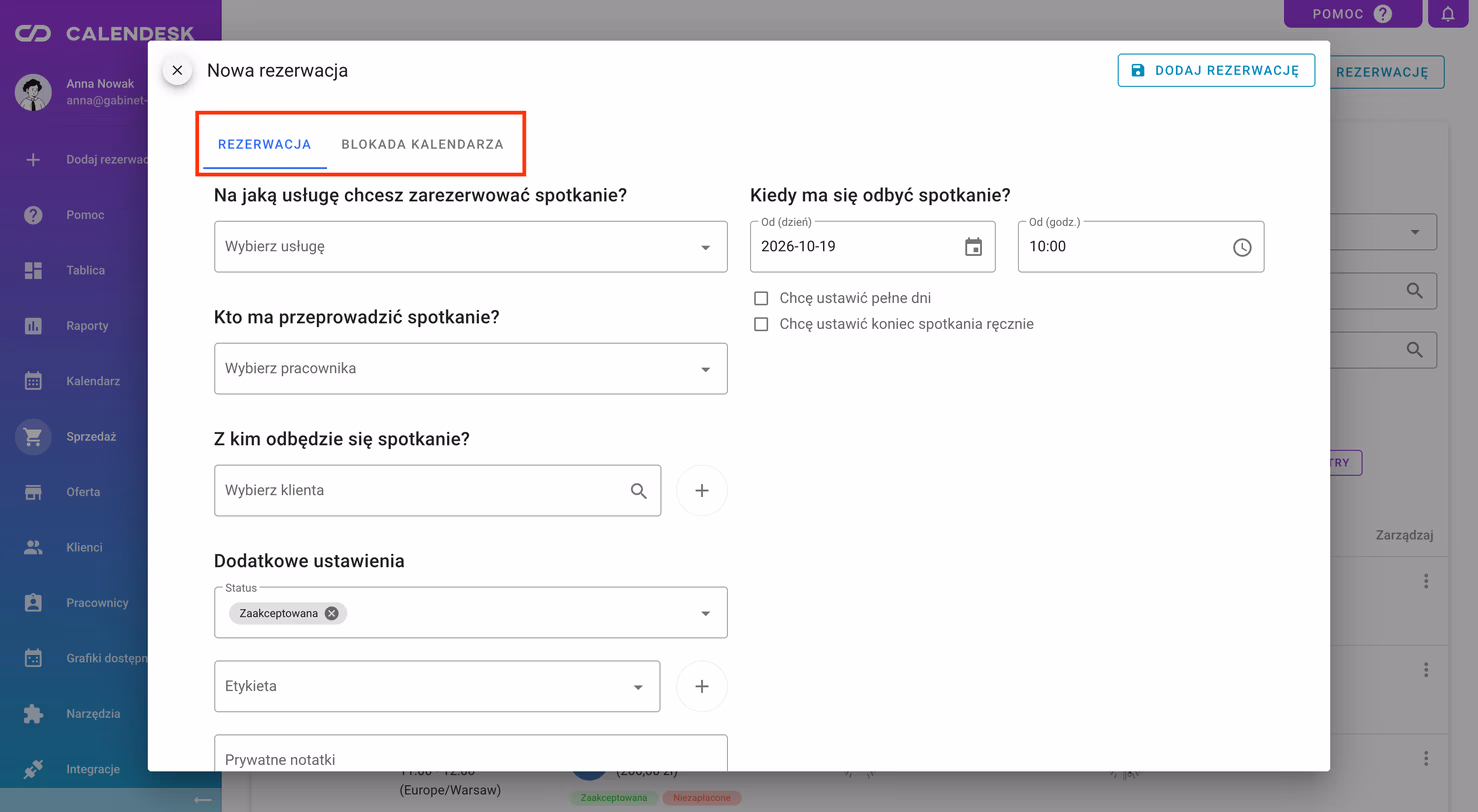Screen dimensions: 1478x812
Task: Open Raporty in the sidebar
Action: (74, 326)
